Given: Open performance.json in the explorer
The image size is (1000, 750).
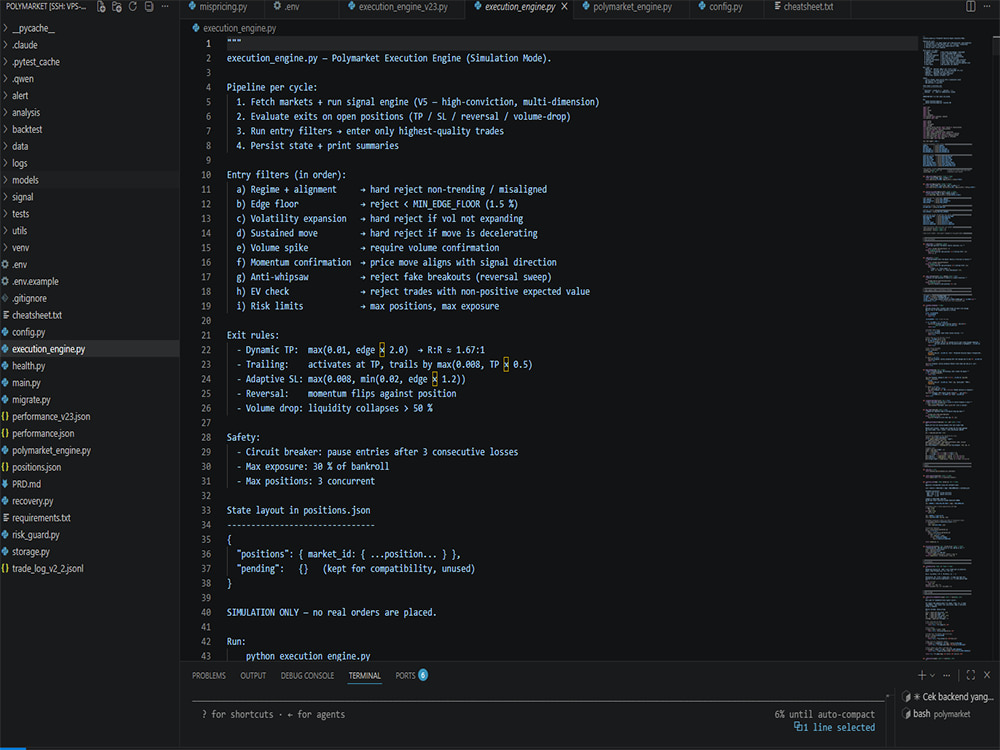Looking at the screenshot, I should pos(90,434).
